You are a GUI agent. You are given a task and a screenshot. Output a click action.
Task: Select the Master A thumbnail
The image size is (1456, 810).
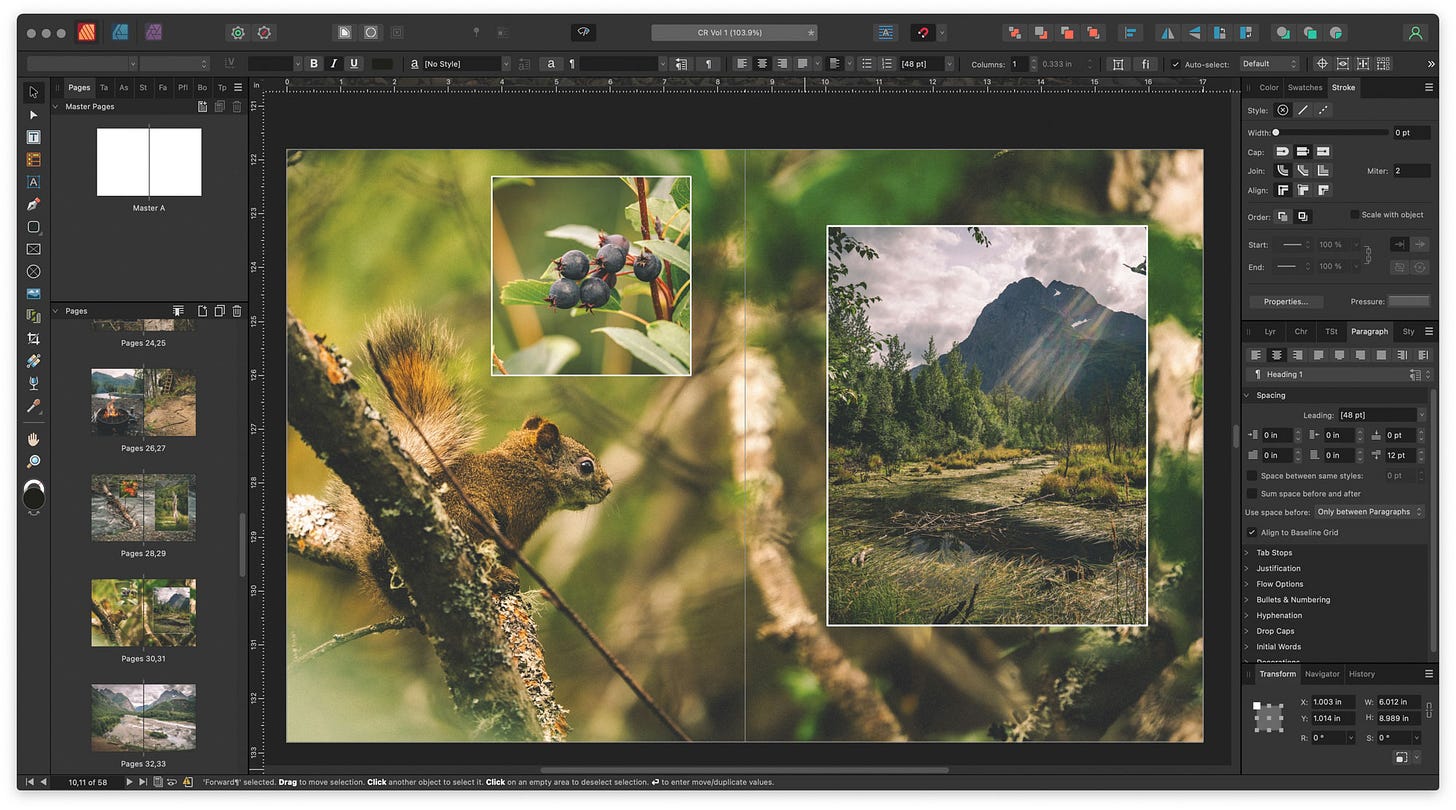point(149,162)
